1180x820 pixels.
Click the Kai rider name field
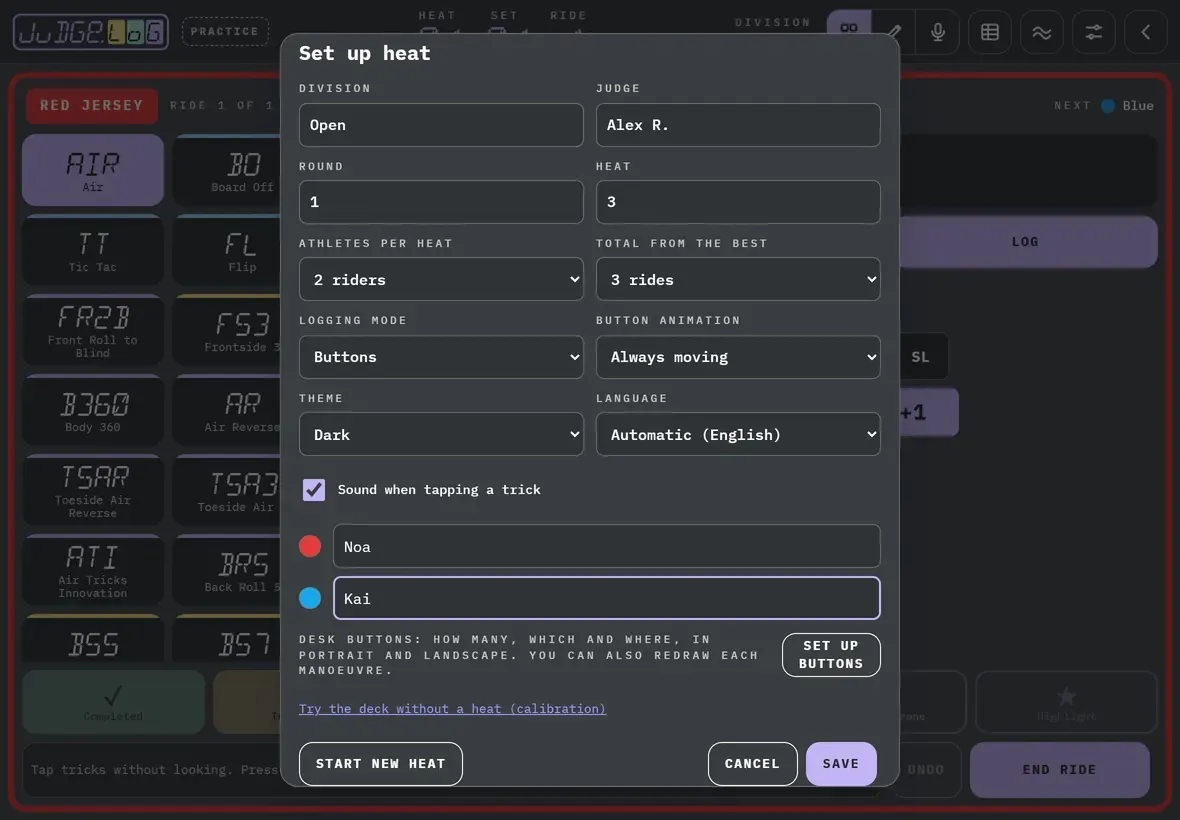(x=607, y=598)
